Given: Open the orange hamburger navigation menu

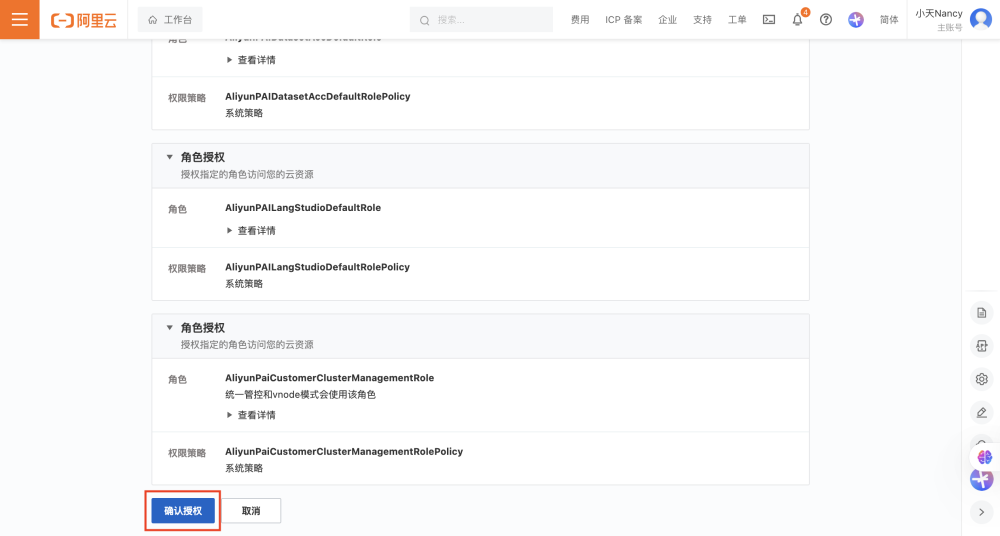Looking at the screenshot, I should (20, 19).
